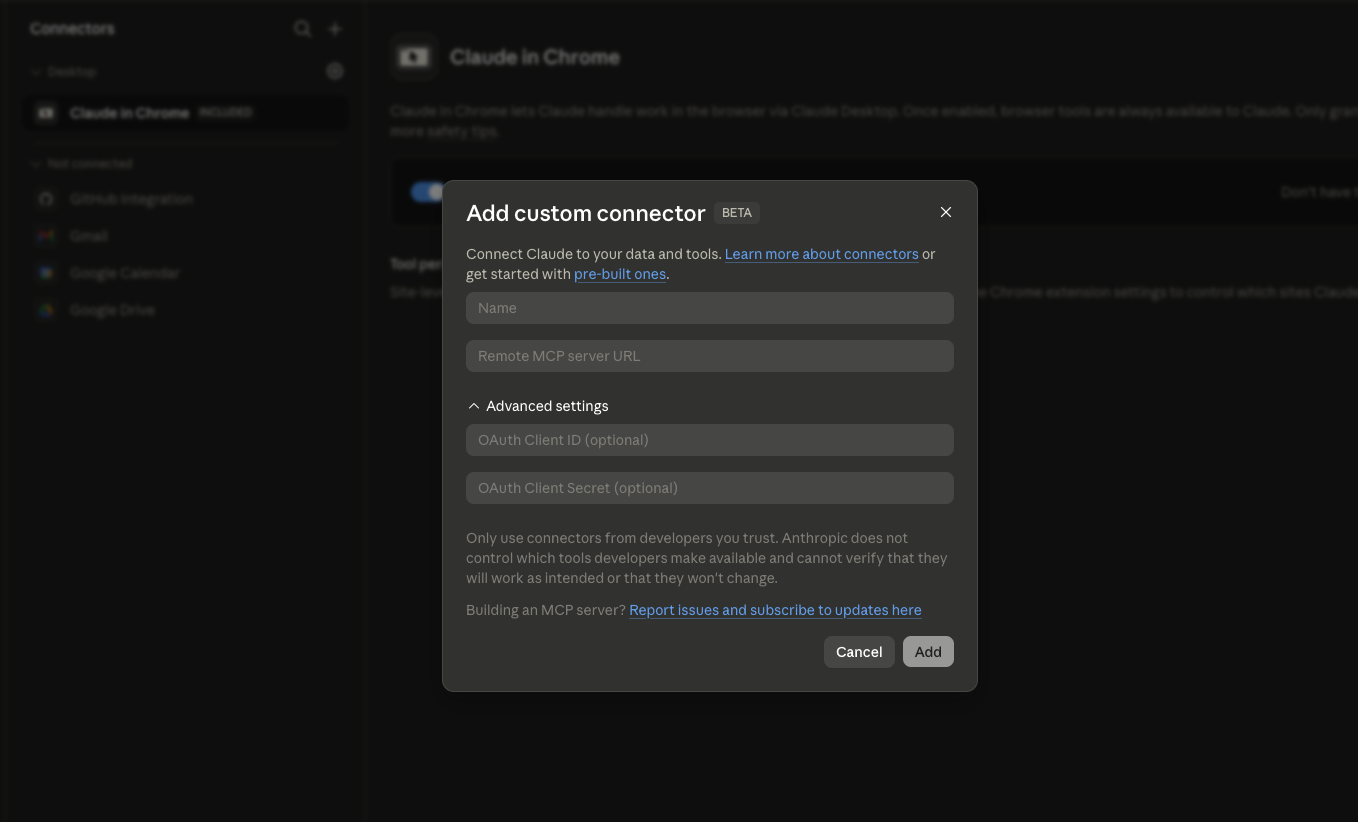Click the Claude in Chrome page heading
This screenshot has width=1358, height=822.
click(x=535, y=57)
